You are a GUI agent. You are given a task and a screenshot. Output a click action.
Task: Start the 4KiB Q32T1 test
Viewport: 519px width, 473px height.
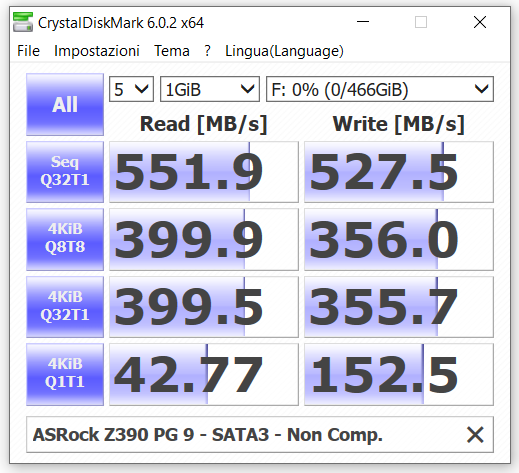click(65, 307)
